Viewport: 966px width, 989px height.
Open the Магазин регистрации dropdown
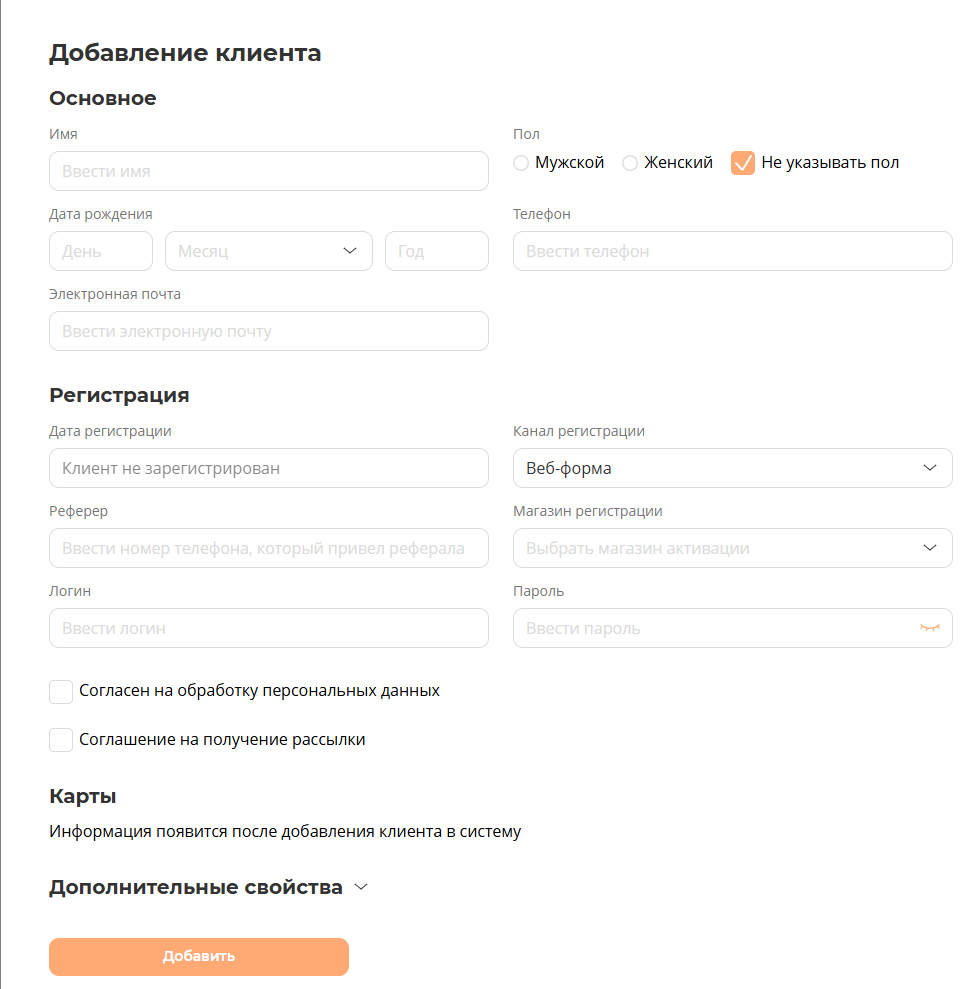coord(732,548)
